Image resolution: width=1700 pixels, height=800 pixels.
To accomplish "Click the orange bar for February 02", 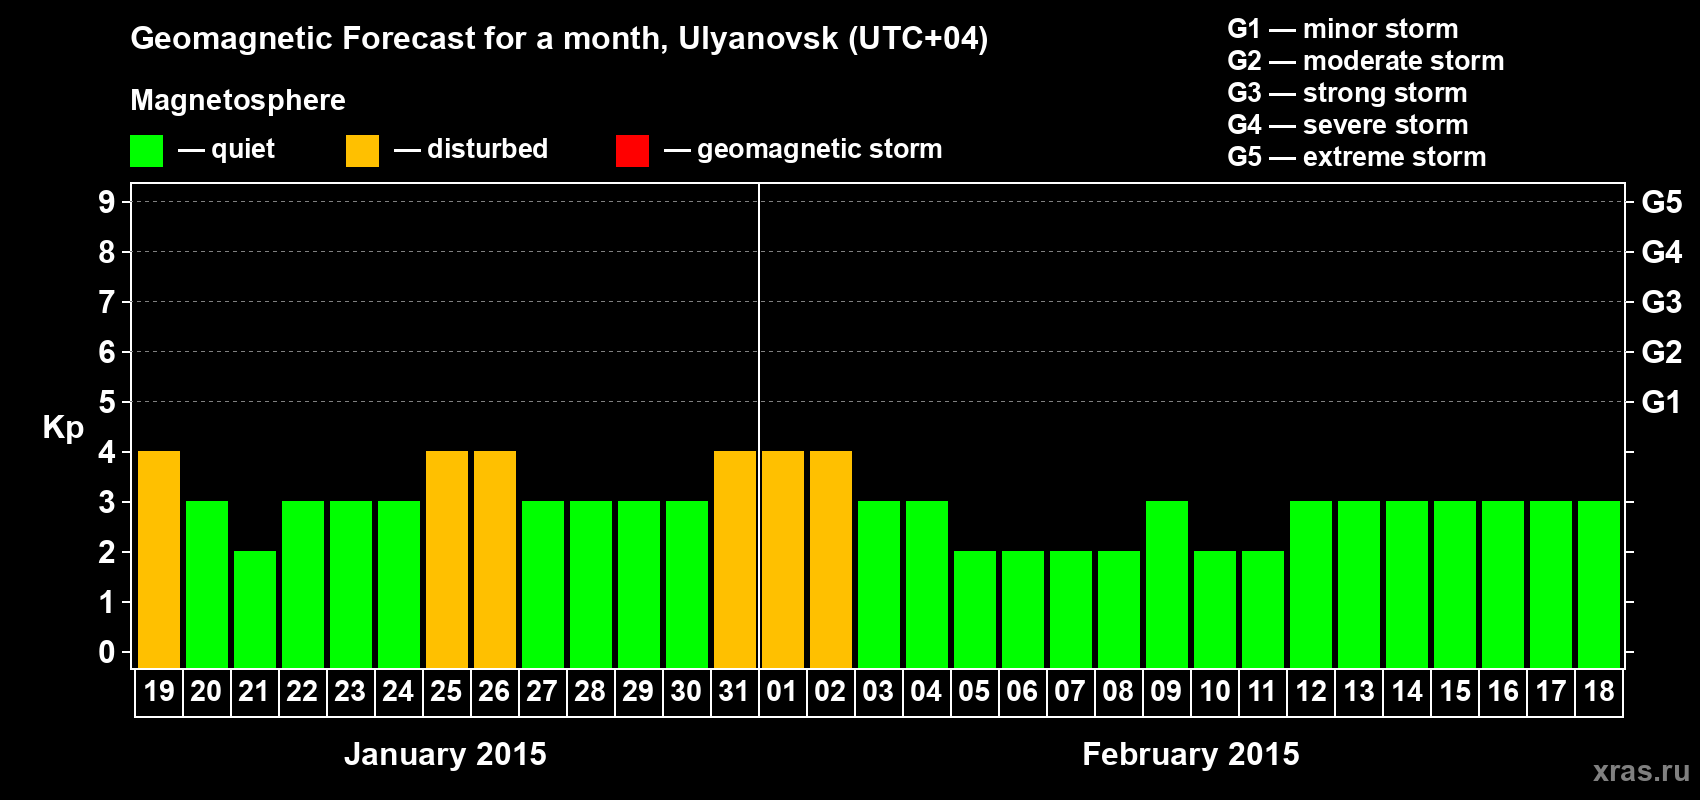I will tap(831, 560).
